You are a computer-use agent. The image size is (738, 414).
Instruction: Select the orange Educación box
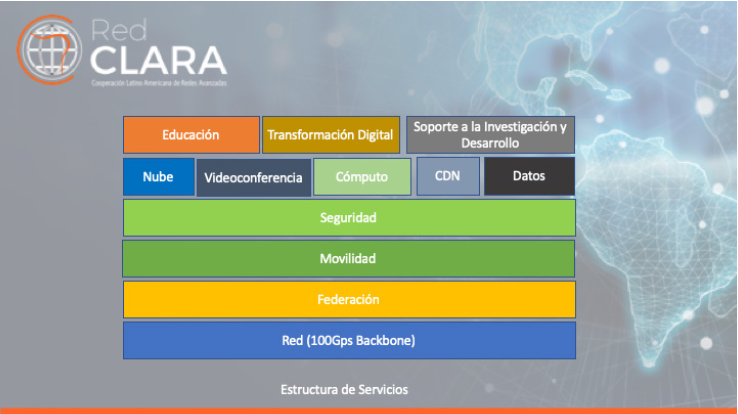click(x=191, y=135)
